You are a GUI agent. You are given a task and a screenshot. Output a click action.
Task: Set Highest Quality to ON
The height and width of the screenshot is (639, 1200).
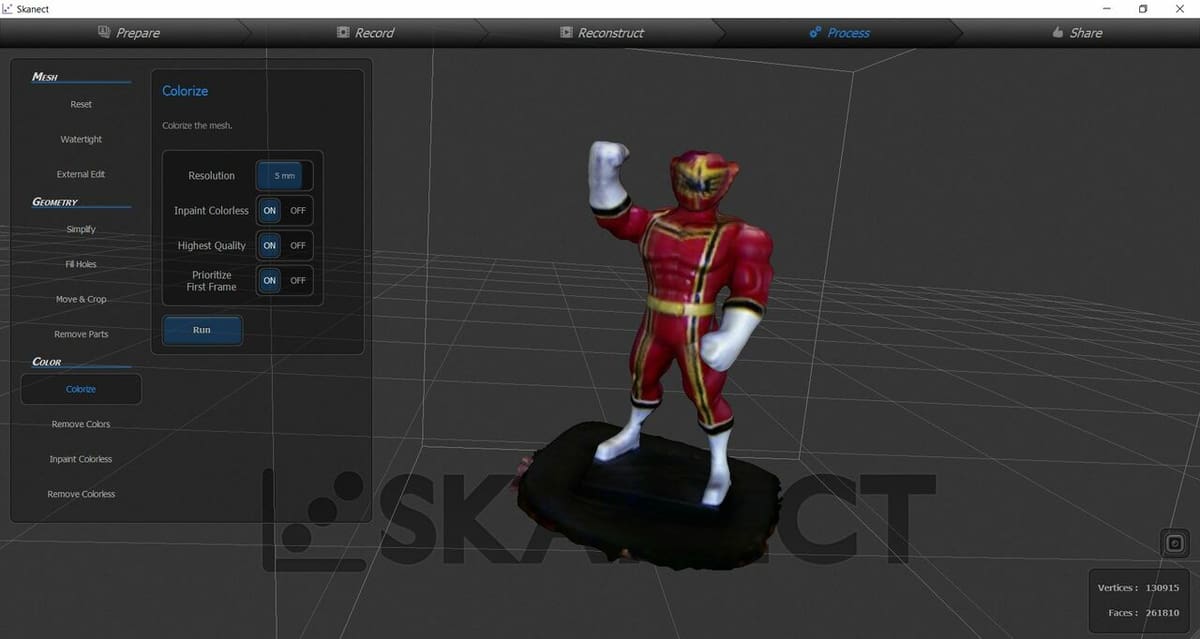pyautogui.click(x=270, y=246)
